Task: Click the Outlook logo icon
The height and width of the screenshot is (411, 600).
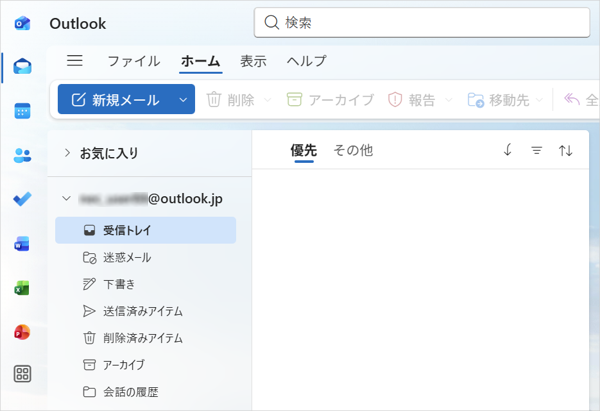Action: 22,23
